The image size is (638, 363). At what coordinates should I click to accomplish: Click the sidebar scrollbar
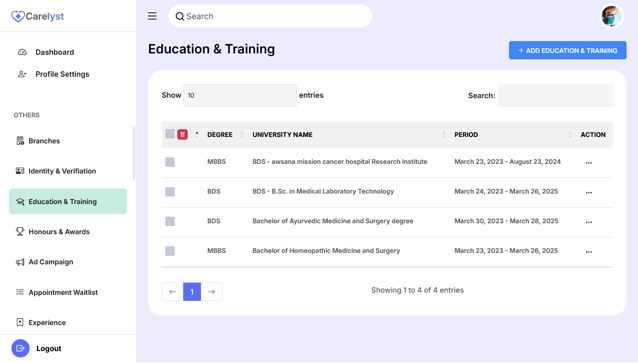tap(134, 153)
